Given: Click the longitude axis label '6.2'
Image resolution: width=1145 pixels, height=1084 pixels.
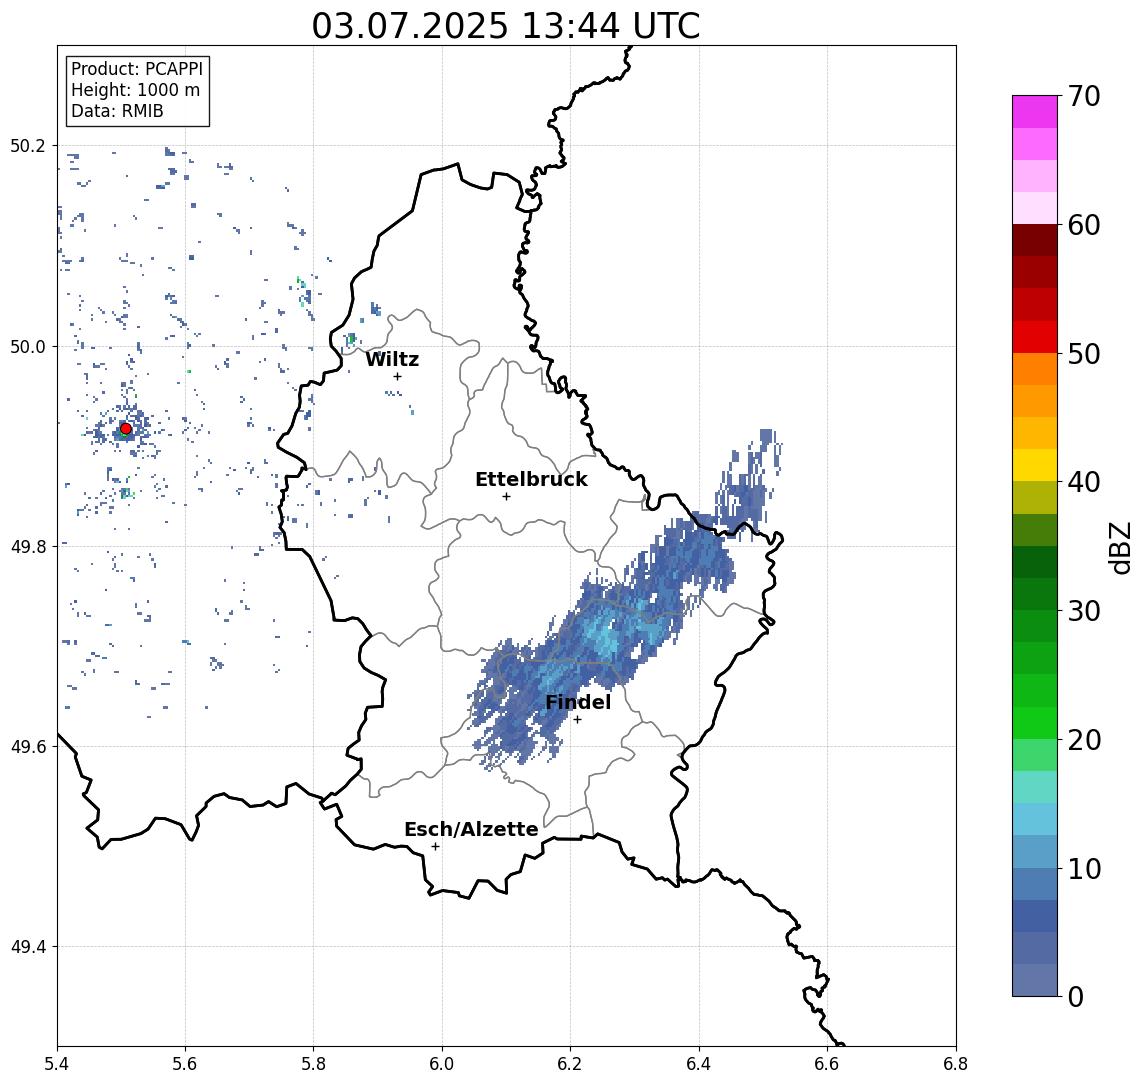Looking at the screenshot, I should click(x=570, y=1064).
